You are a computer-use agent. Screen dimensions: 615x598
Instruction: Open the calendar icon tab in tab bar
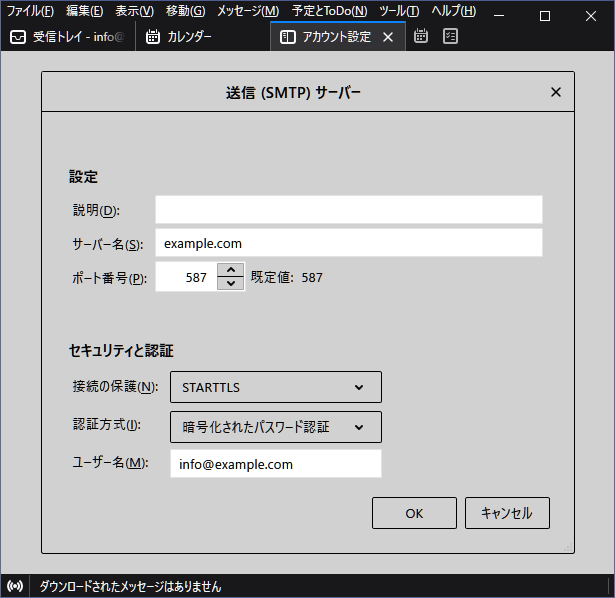click(x=421, y=37)
